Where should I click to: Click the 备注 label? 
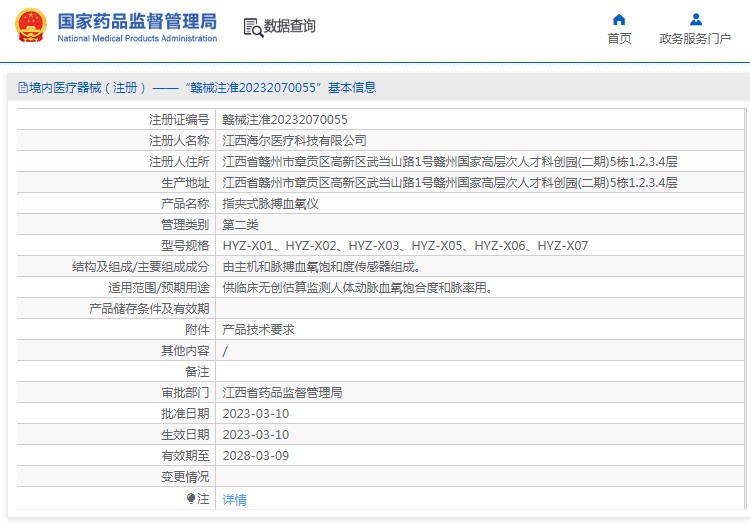click(x=197, y=372)
